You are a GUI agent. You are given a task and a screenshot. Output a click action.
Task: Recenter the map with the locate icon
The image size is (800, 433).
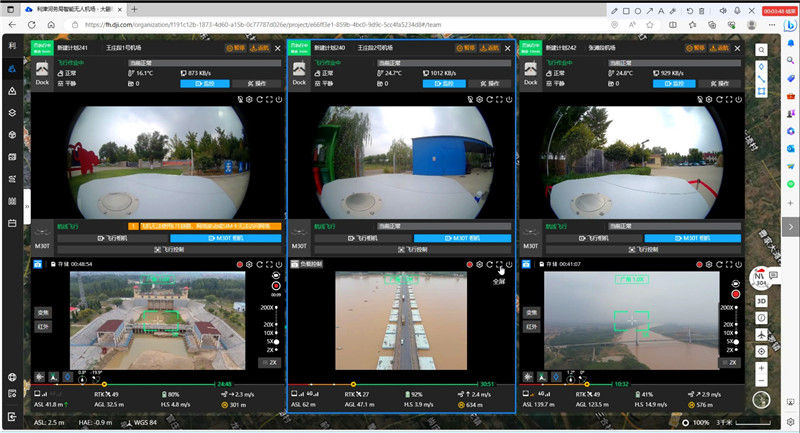click(x=761, y=351)
